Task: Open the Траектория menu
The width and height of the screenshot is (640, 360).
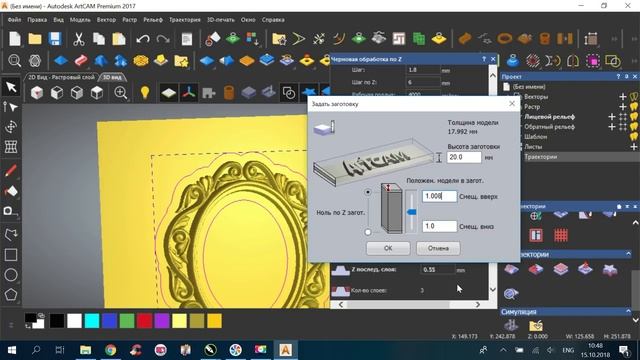Action: [x=185, y=20]
